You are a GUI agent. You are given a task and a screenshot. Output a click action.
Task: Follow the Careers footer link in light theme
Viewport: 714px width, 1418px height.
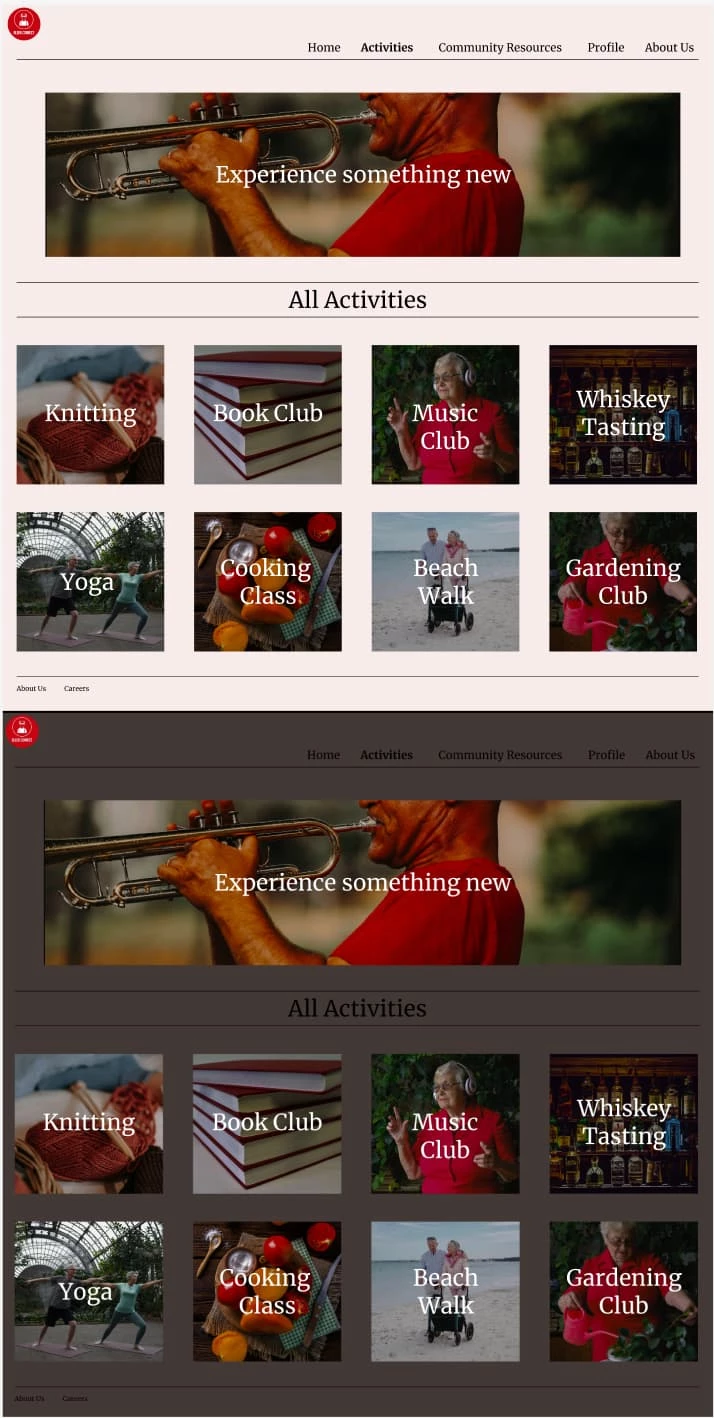pyautogui.click(x=76, y=688)
